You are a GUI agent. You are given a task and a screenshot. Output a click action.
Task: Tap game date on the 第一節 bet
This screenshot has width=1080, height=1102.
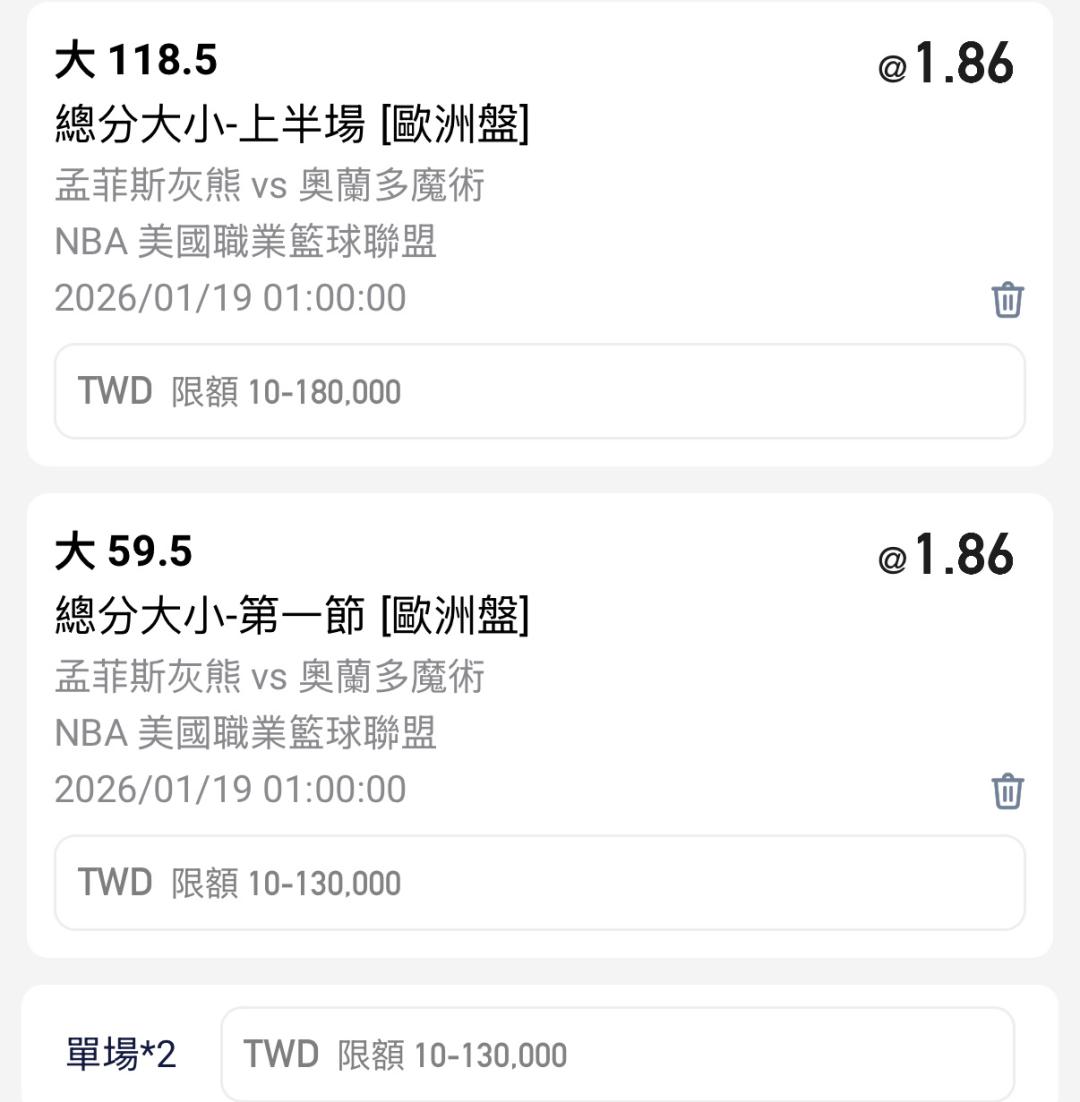pyautogui.click(x=230, y=789)
